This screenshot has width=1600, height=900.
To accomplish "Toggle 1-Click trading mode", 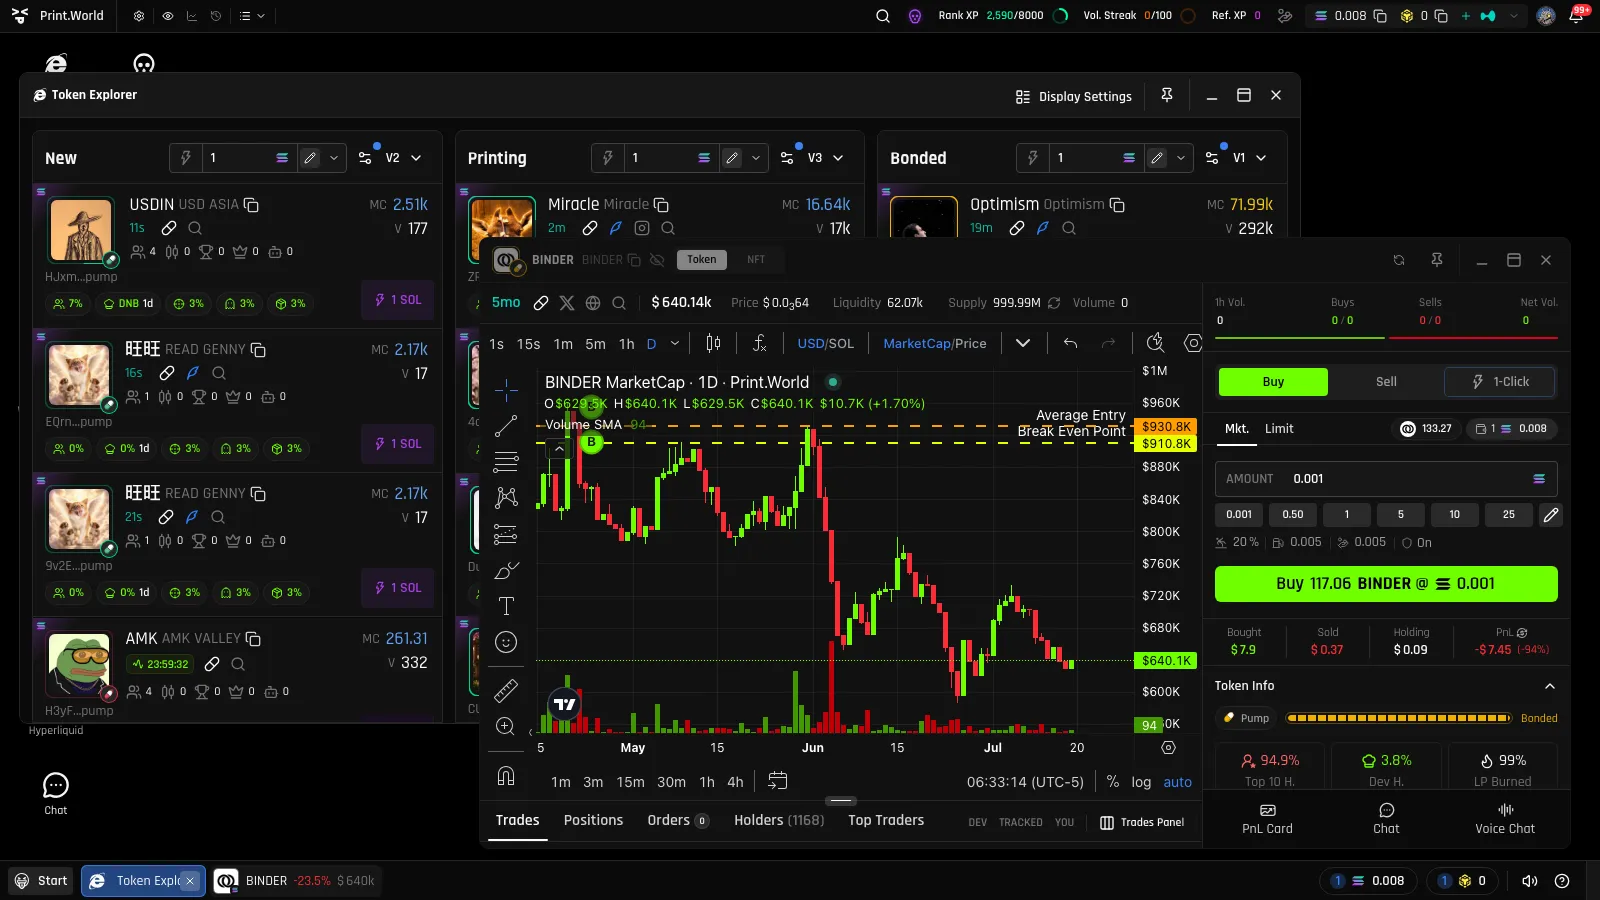I will click(1500, 382).
